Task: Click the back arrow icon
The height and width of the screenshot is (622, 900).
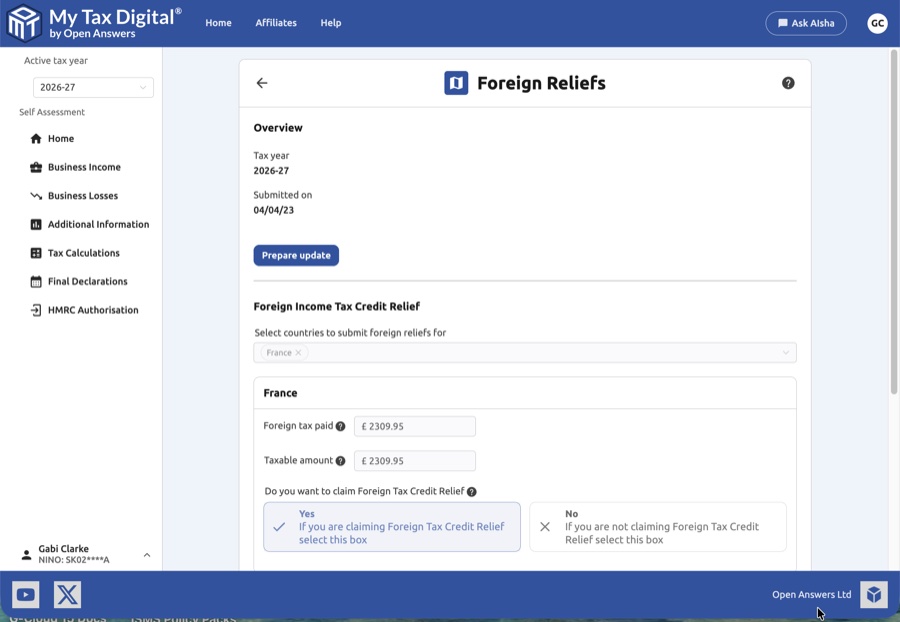Action: coord(262,83)
